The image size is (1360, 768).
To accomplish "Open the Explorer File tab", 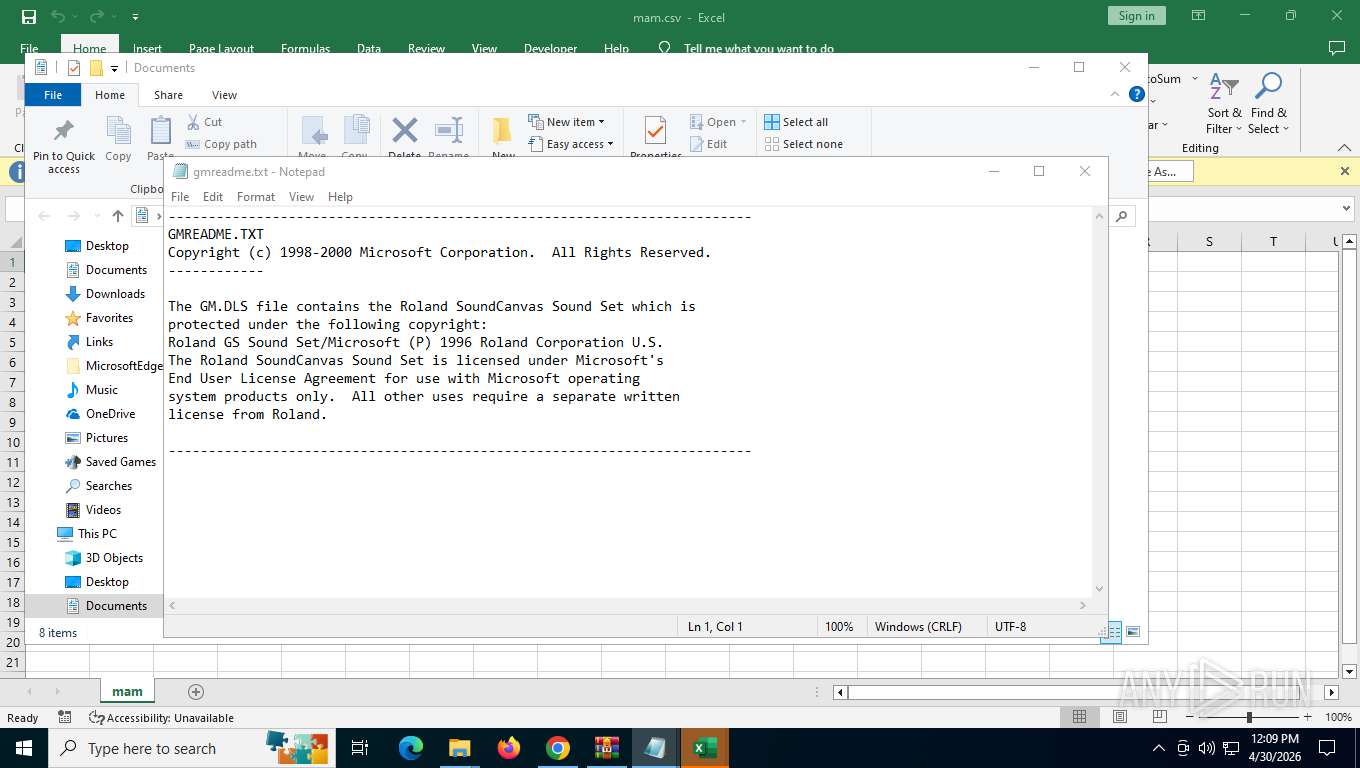I will (x=53, y=95).
